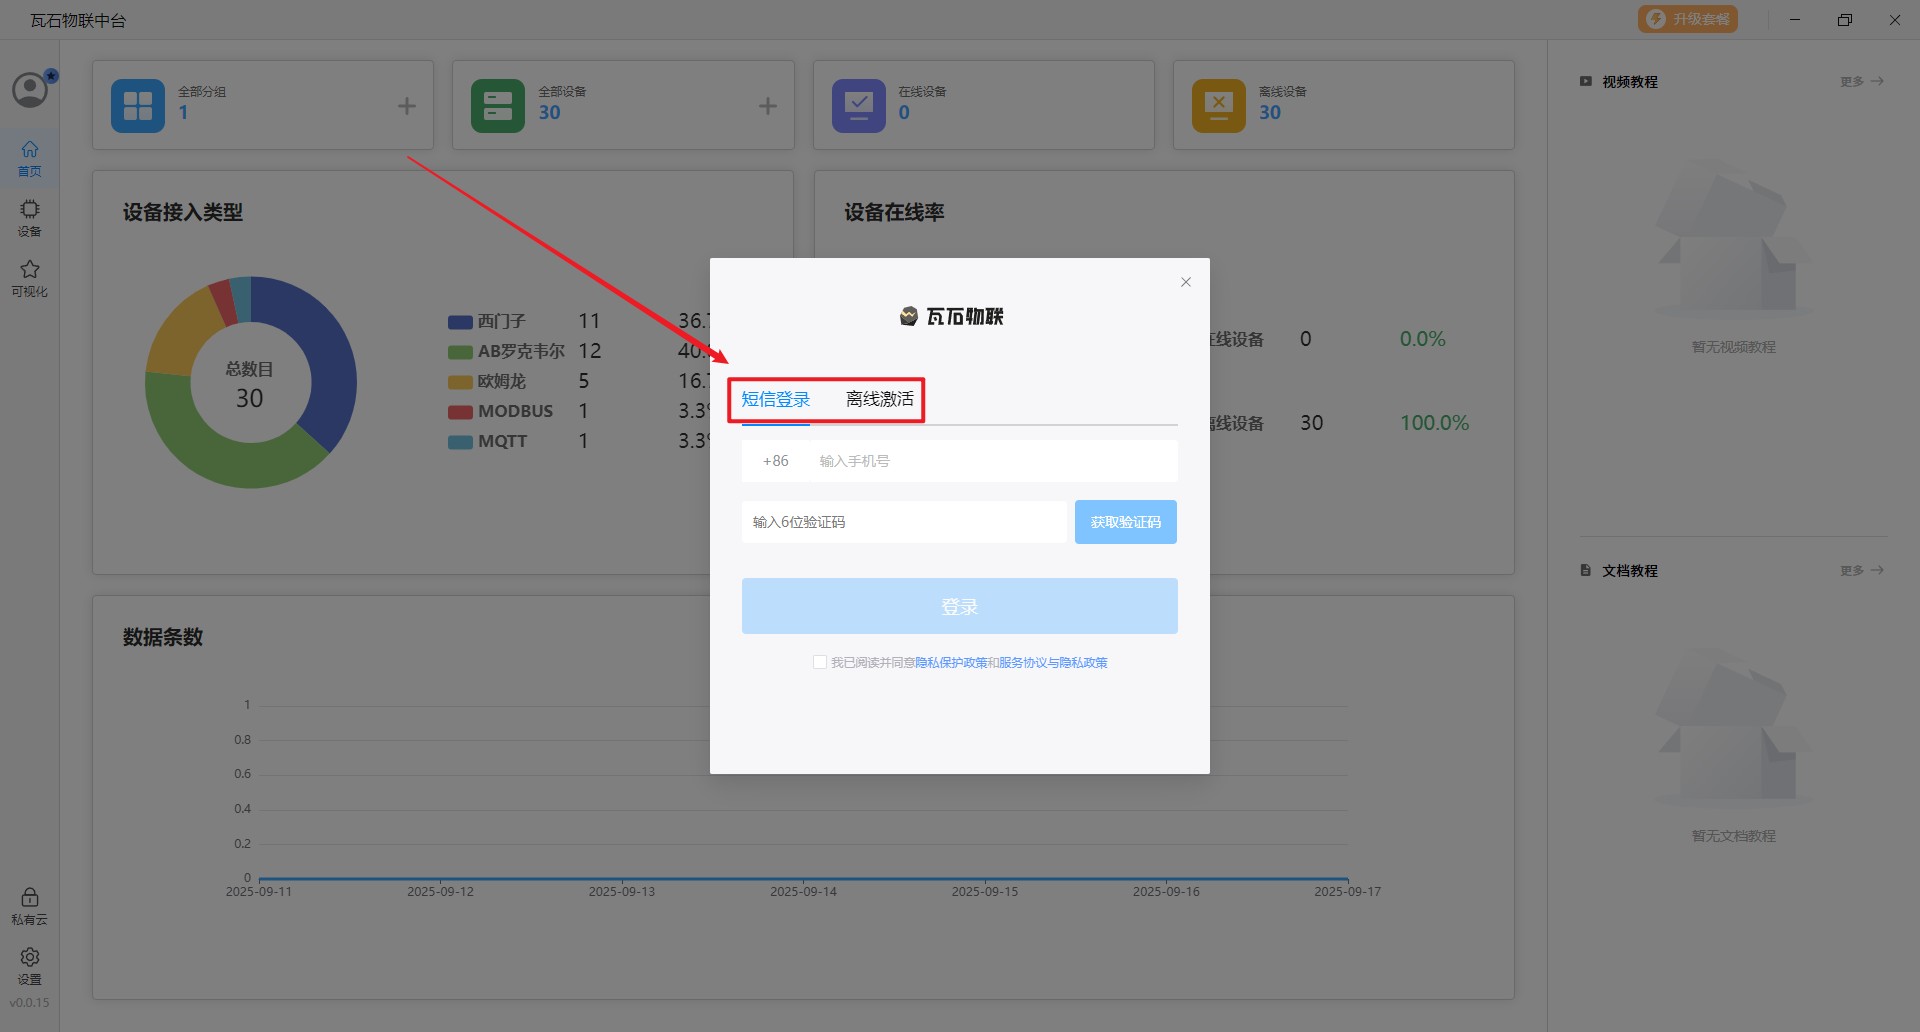This screenshot has height=1032, width=1920.
Task: Check the privacy policy agreement checkbox
Action: pos(820,662)
